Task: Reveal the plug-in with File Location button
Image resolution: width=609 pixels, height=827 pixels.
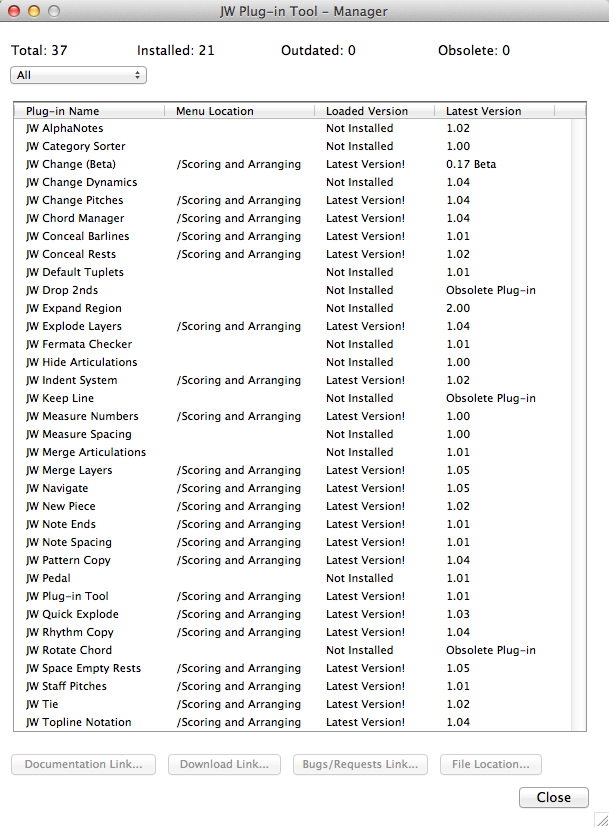Action: tap(491, 764)
